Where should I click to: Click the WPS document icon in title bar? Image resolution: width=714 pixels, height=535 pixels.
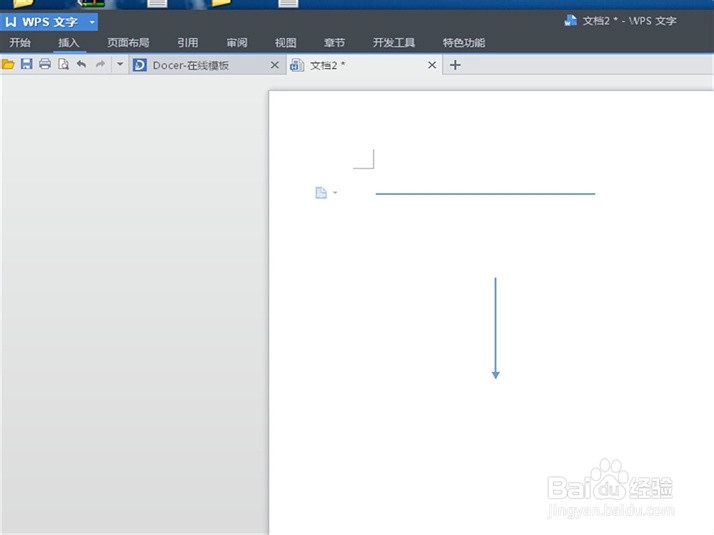click(570, 20)
